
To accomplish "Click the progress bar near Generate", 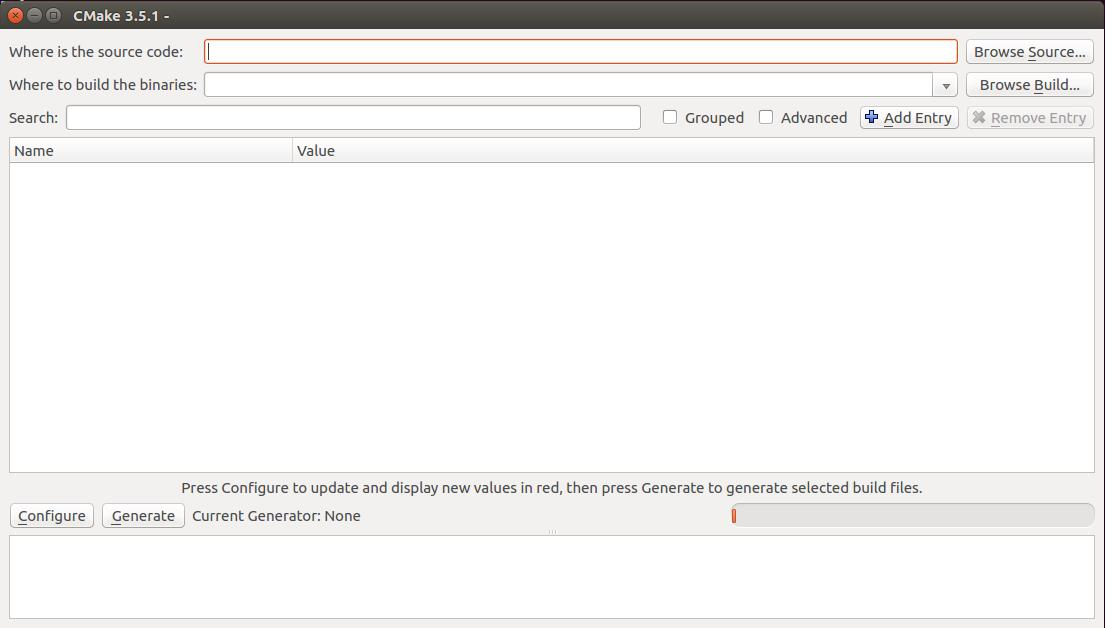I will coord(910,515).
